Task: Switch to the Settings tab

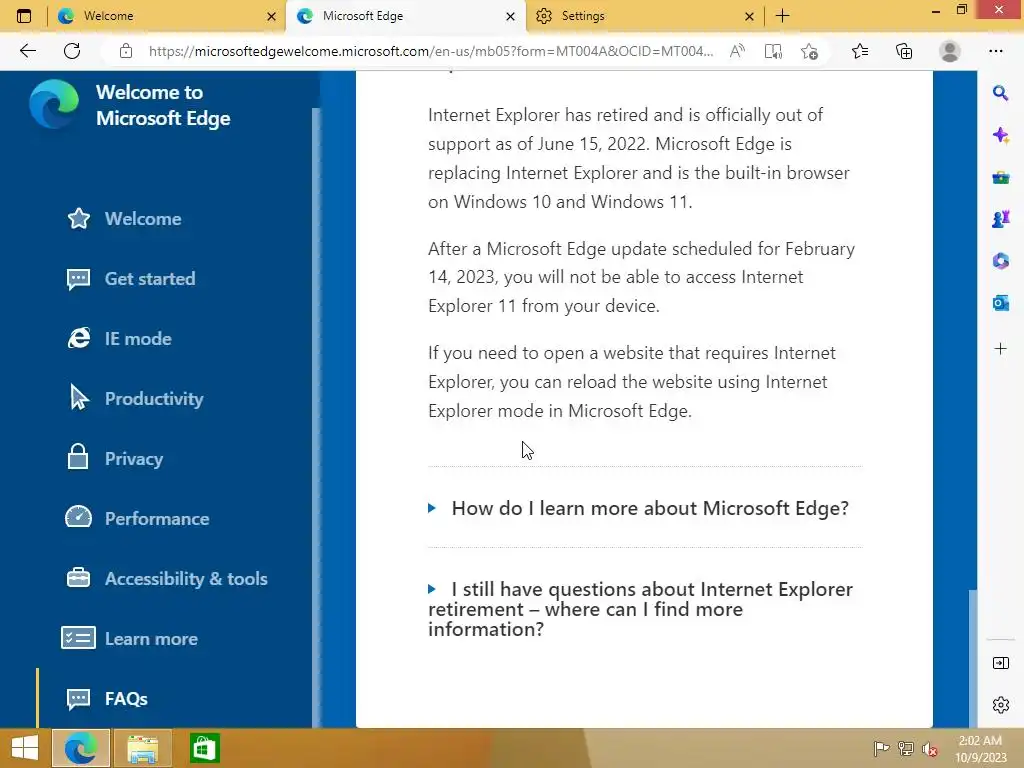Action: pyautogui.click(x=643, y=16)
